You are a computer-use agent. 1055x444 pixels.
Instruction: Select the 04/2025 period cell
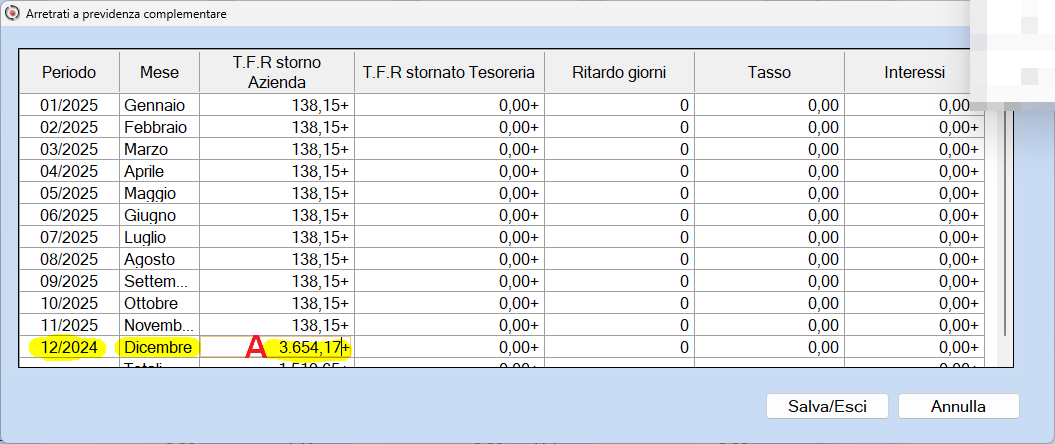69,171
